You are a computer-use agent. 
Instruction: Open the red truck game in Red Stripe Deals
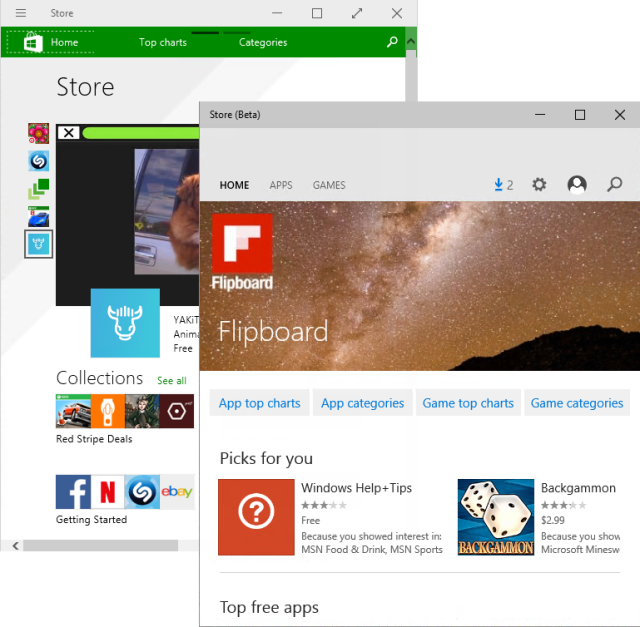pos(73,411)
